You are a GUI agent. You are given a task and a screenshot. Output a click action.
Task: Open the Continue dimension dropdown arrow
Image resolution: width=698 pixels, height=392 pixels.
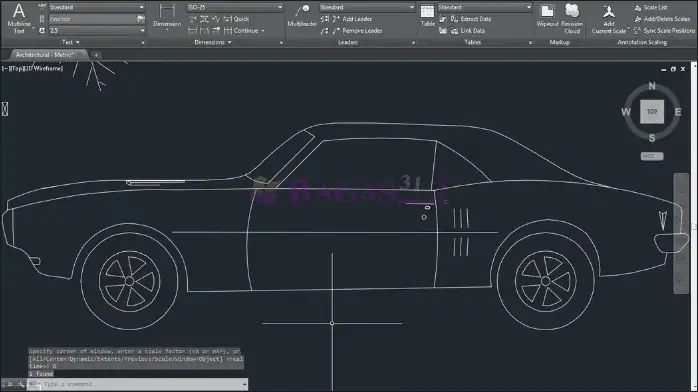(x=263, y=31)
